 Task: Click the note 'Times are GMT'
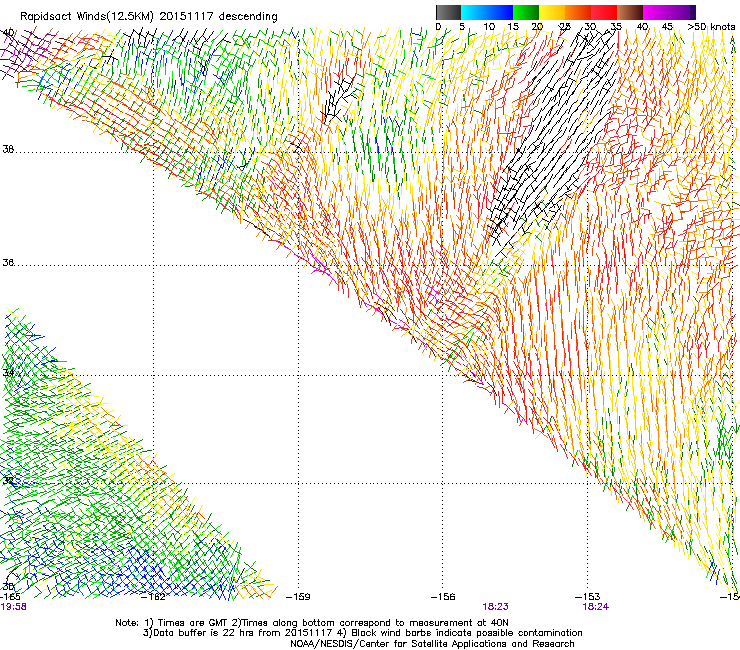click(193, 623)
